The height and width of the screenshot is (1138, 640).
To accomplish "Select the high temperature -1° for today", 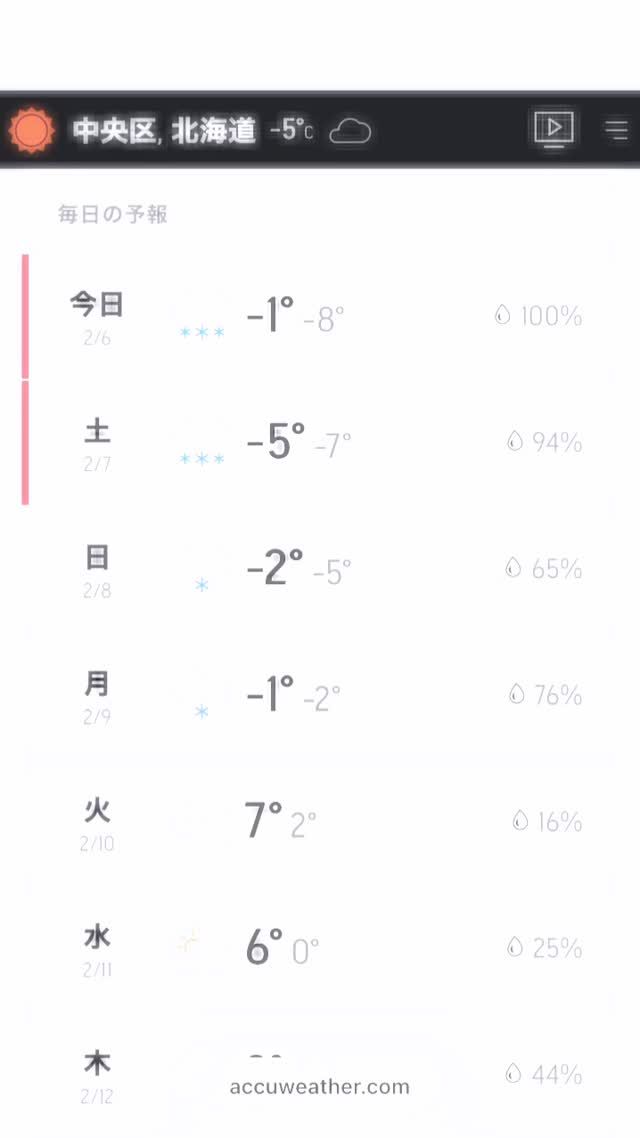I will (x=268, y=313).
